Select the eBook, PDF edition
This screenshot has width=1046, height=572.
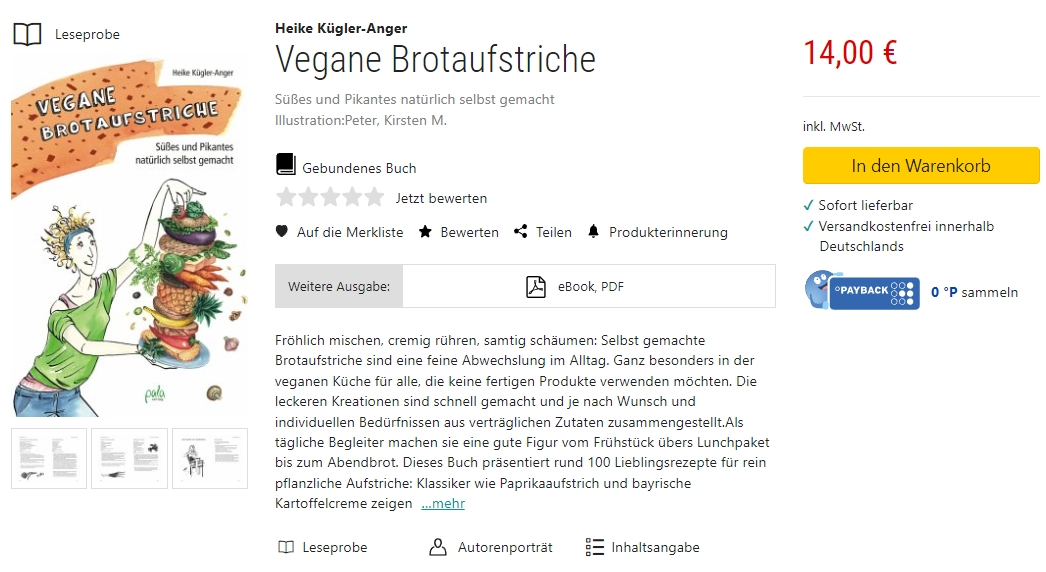(589, 287)
